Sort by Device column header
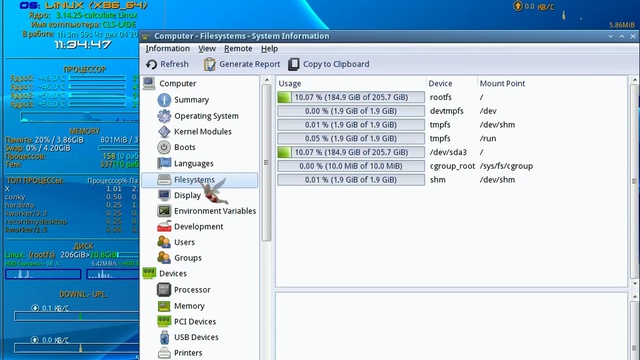 click(x=440, y=83)
